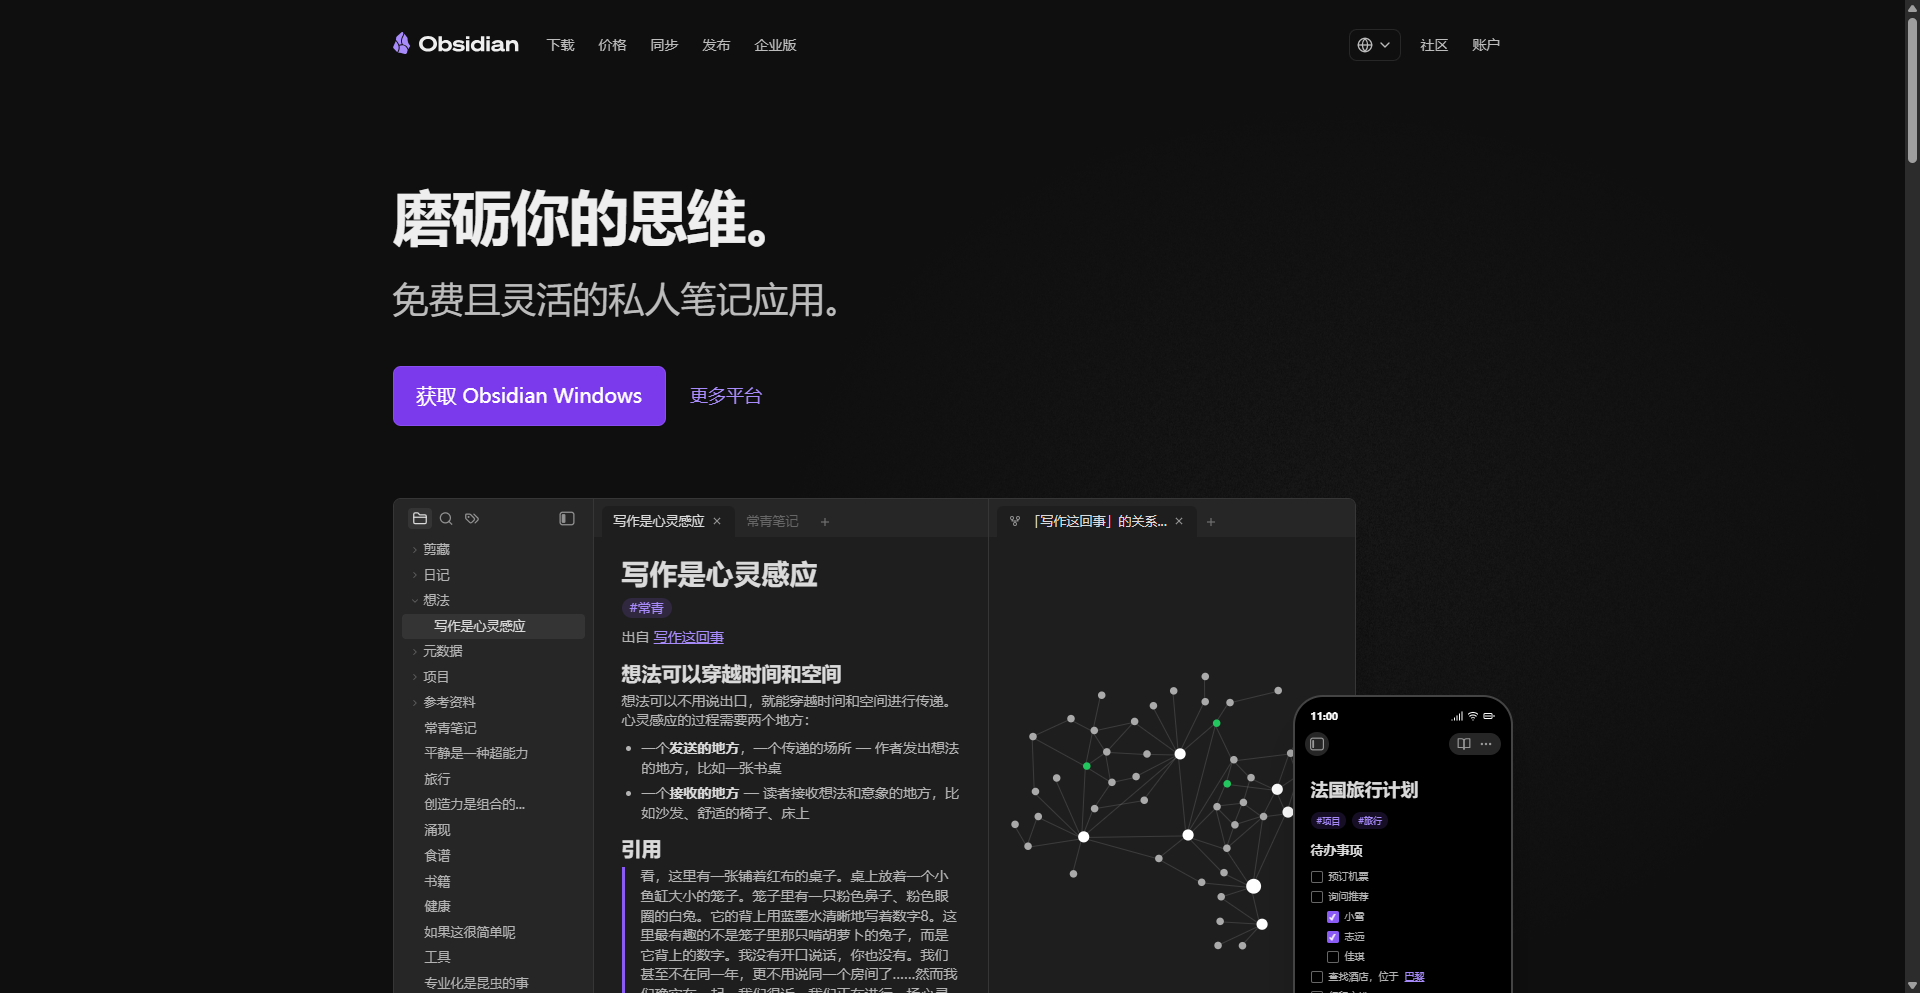Click the #常青 tag in the note
1920x993 pixels.
(647, 608)
